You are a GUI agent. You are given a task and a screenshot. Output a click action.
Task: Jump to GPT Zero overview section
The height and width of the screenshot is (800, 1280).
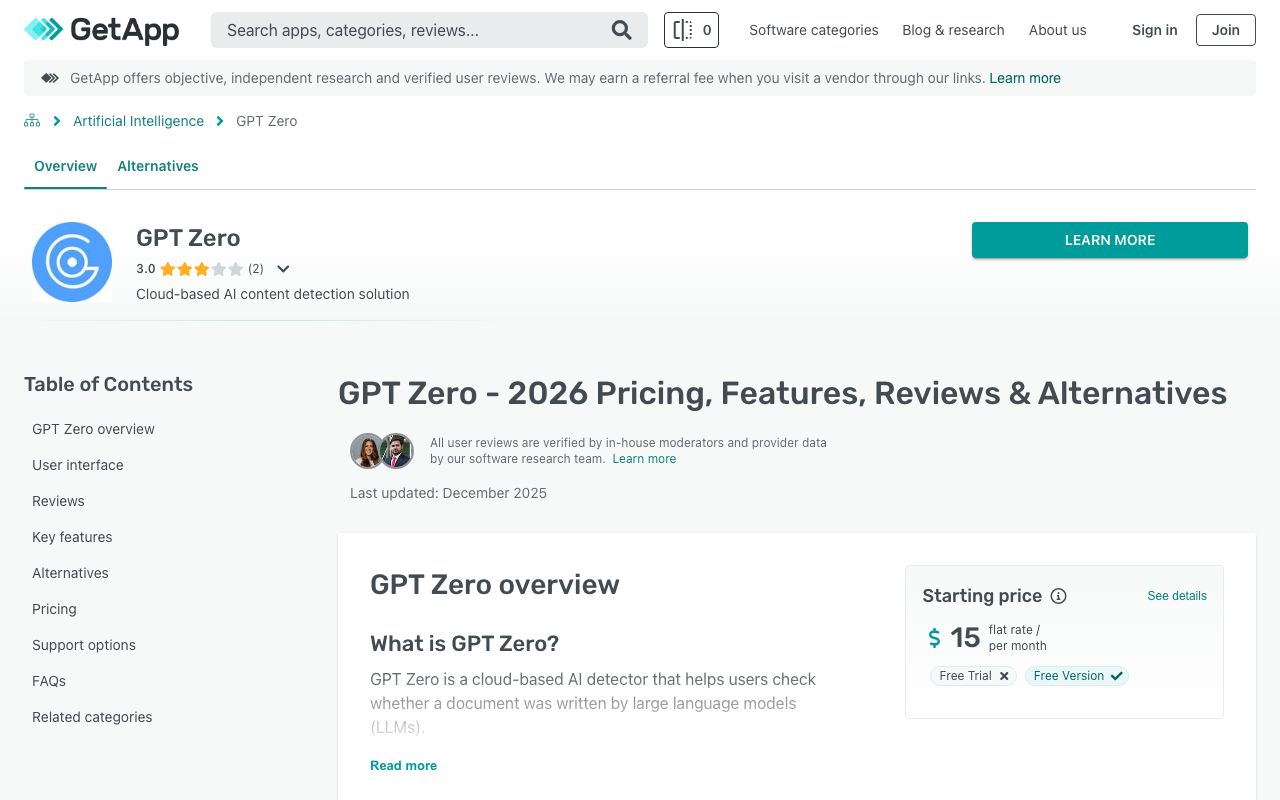[x=93, y=429]
